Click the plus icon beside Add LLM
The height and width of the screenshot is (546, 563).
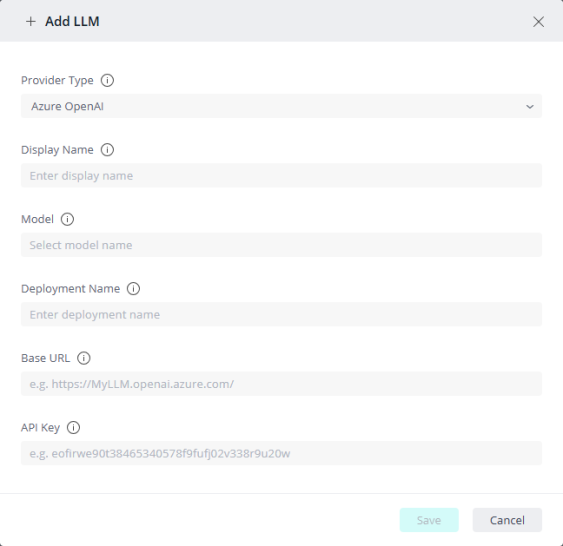point(31,22)
